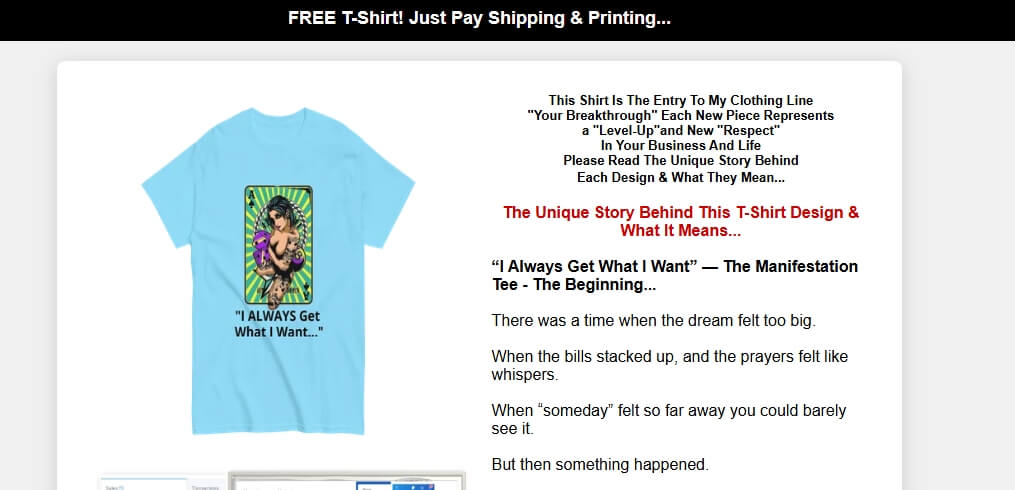Click the "This Shirt Is The Entry" line
1015x490 pixels.
pos(680,100)
